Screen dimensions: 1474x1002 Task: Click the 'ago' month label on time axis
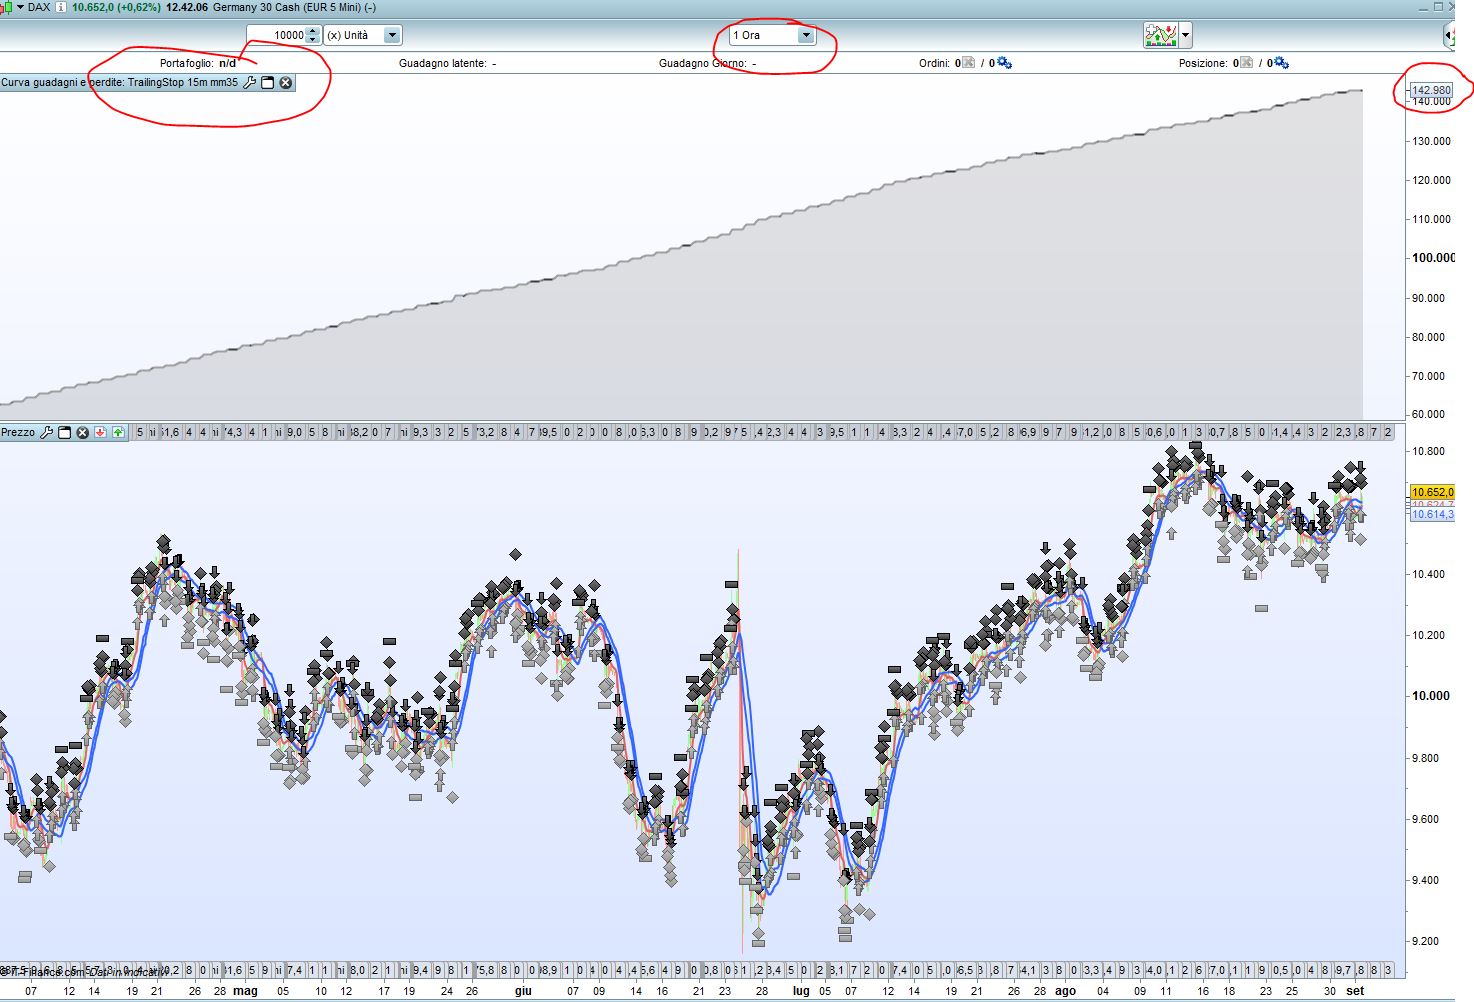1065,991
